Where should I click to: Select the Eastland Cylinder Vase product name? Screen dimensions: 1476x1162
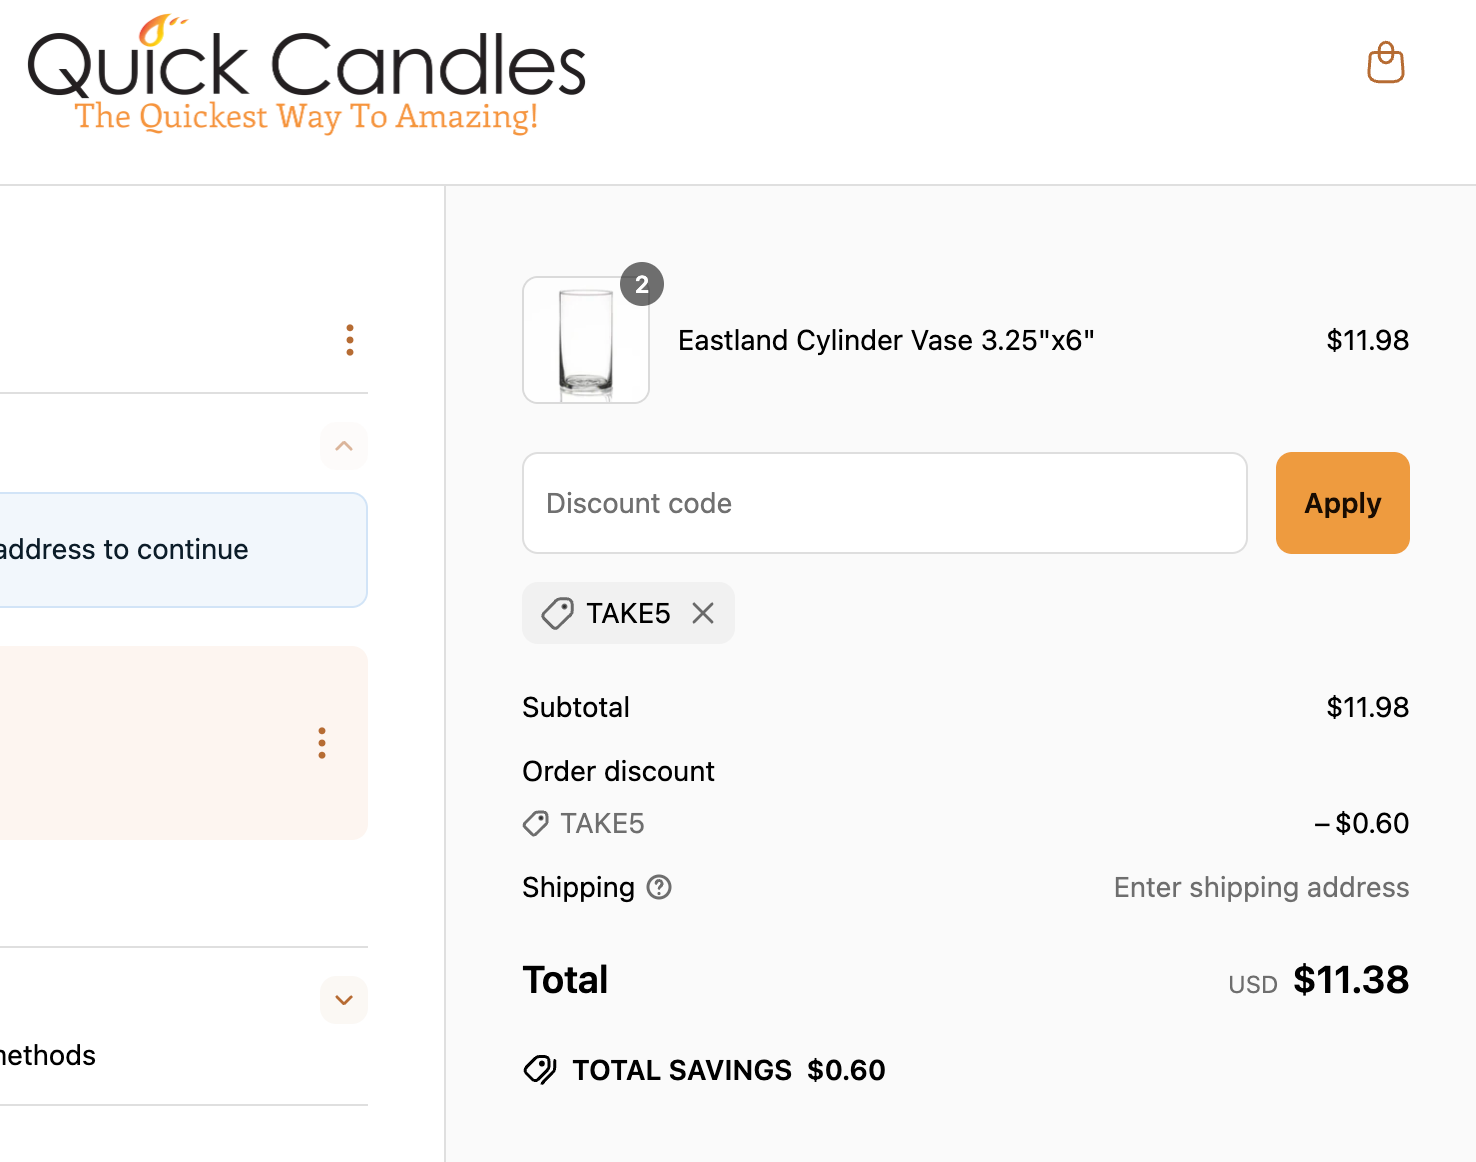point(886,340)
